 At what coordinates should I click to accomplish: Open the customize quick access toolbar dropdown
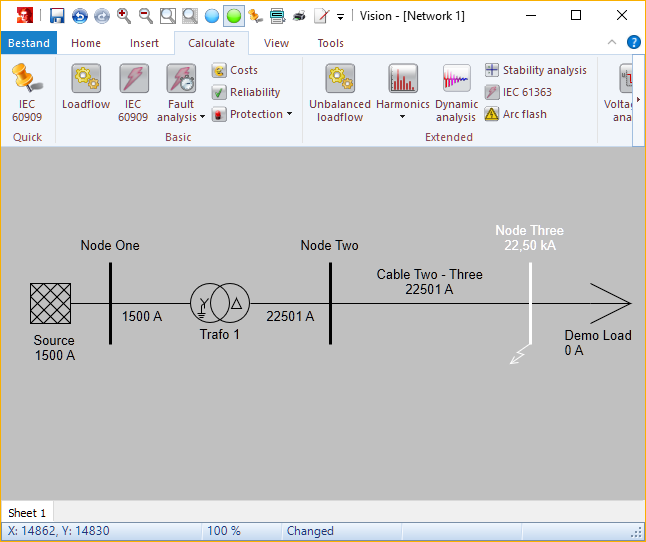[x=340, y=17]
